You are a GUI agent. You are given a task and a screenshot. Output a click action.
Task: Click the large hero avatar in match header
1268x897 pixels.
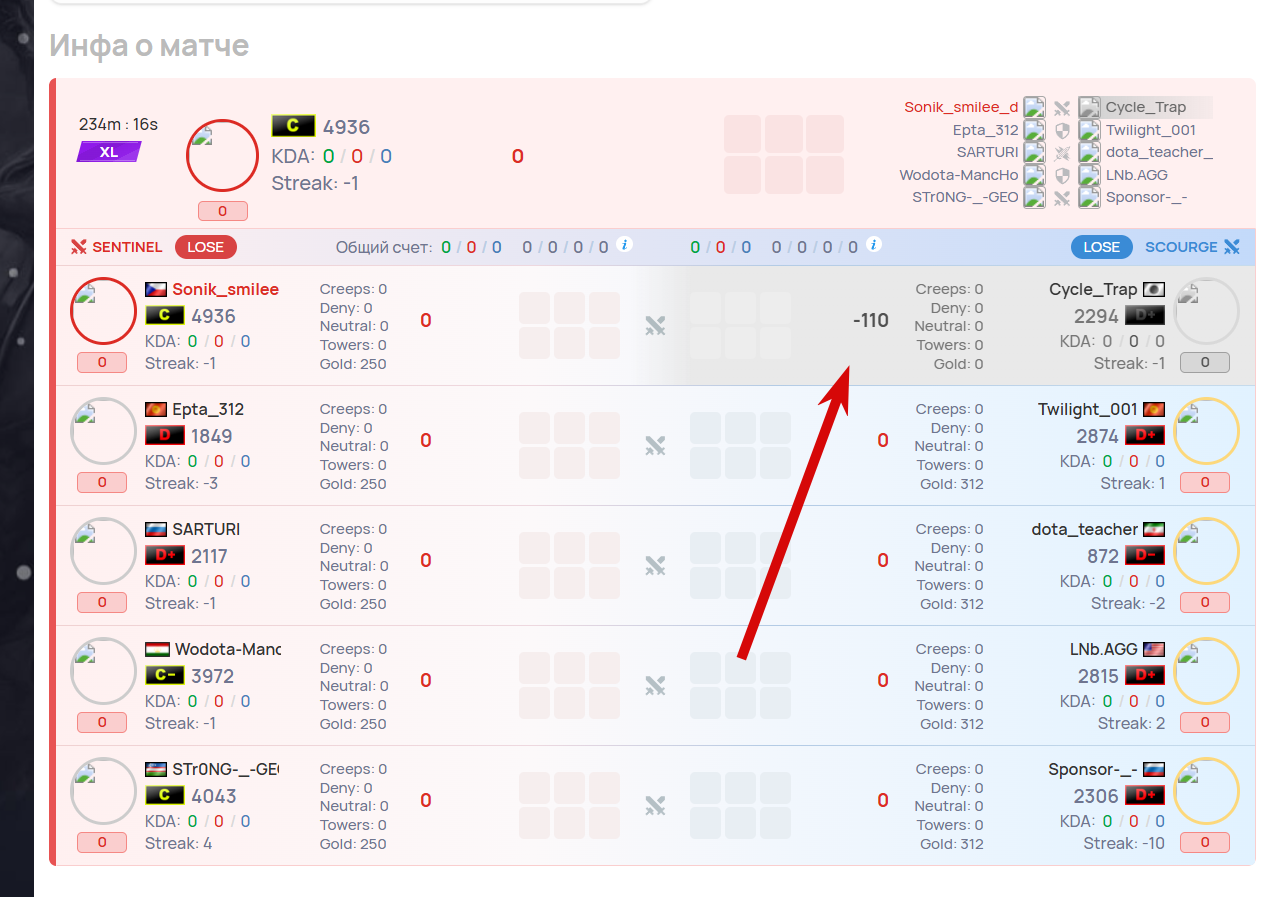tap(223, 156)
